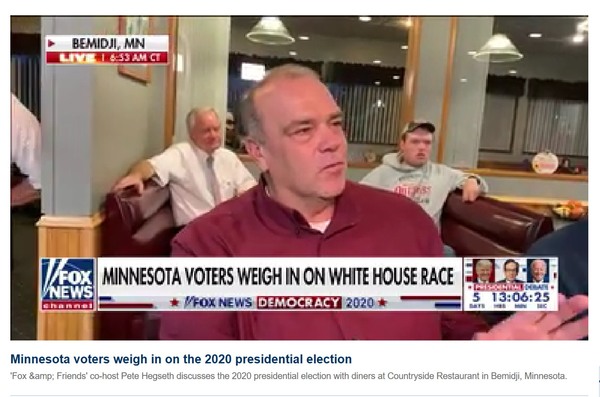Click the Presidential Debate countdown box
Screen dimensions: 600x397
(x=511, y=284)
